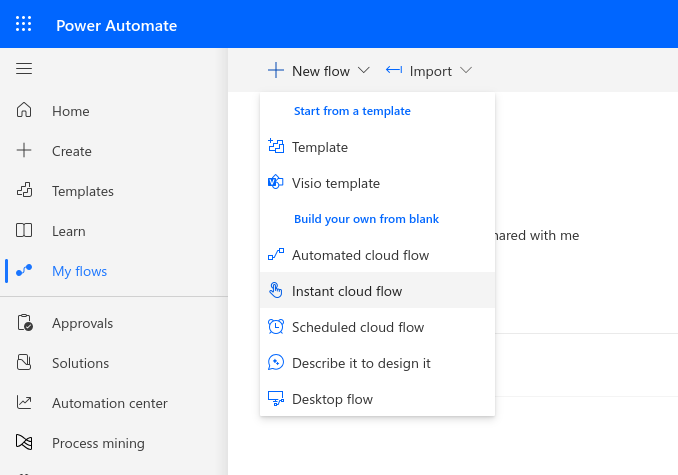
Task: Click the Describe it chat bubble icon
Action: tap(276, 363)
